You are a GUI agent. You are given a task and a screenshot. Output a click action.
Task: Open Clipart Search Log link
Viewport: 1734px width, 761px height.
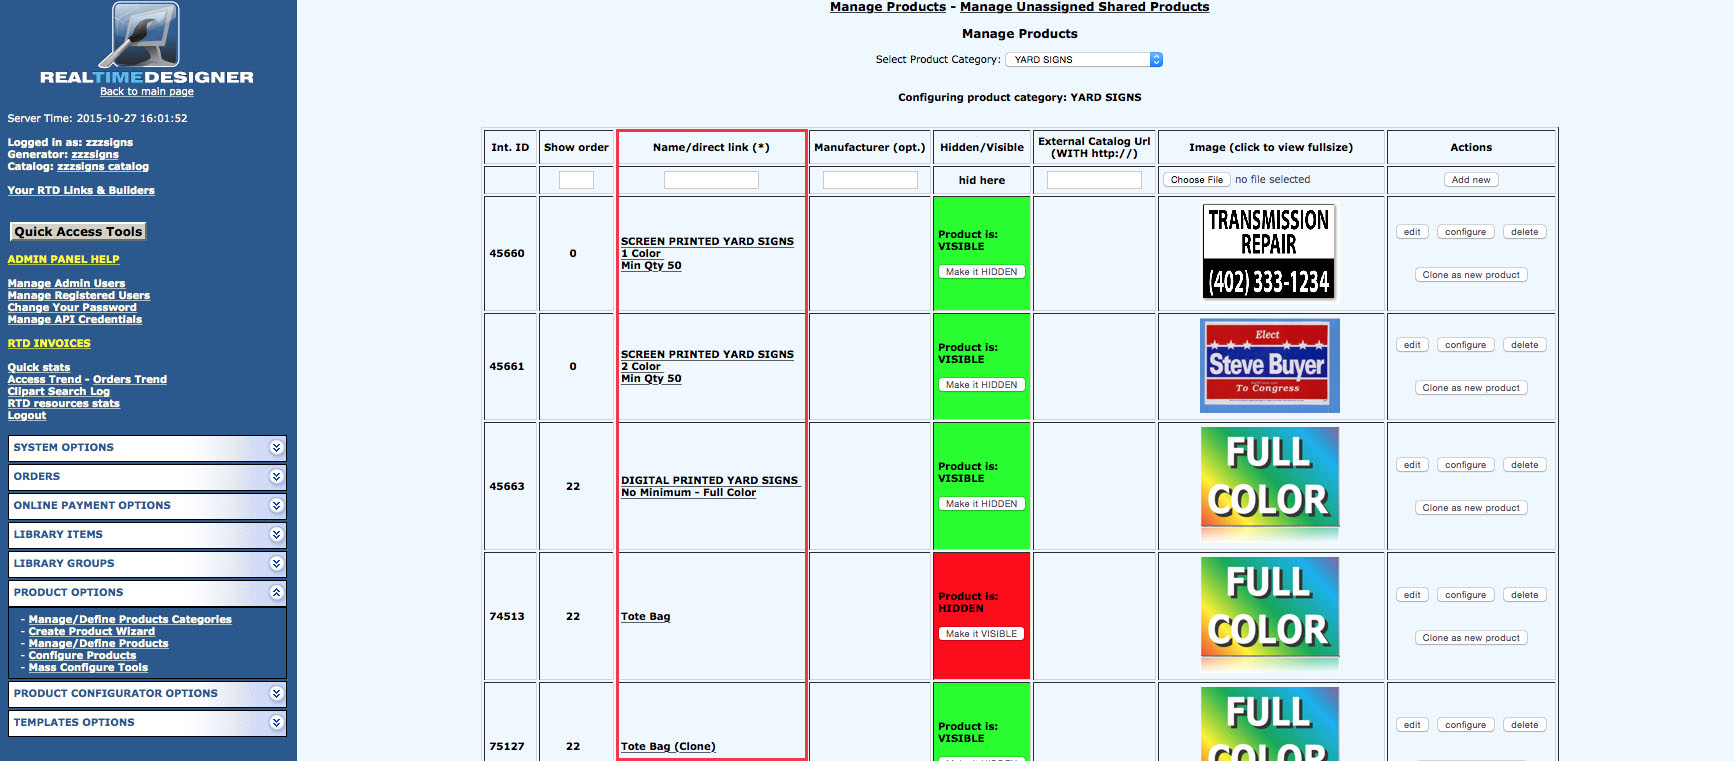click(59, 392)
